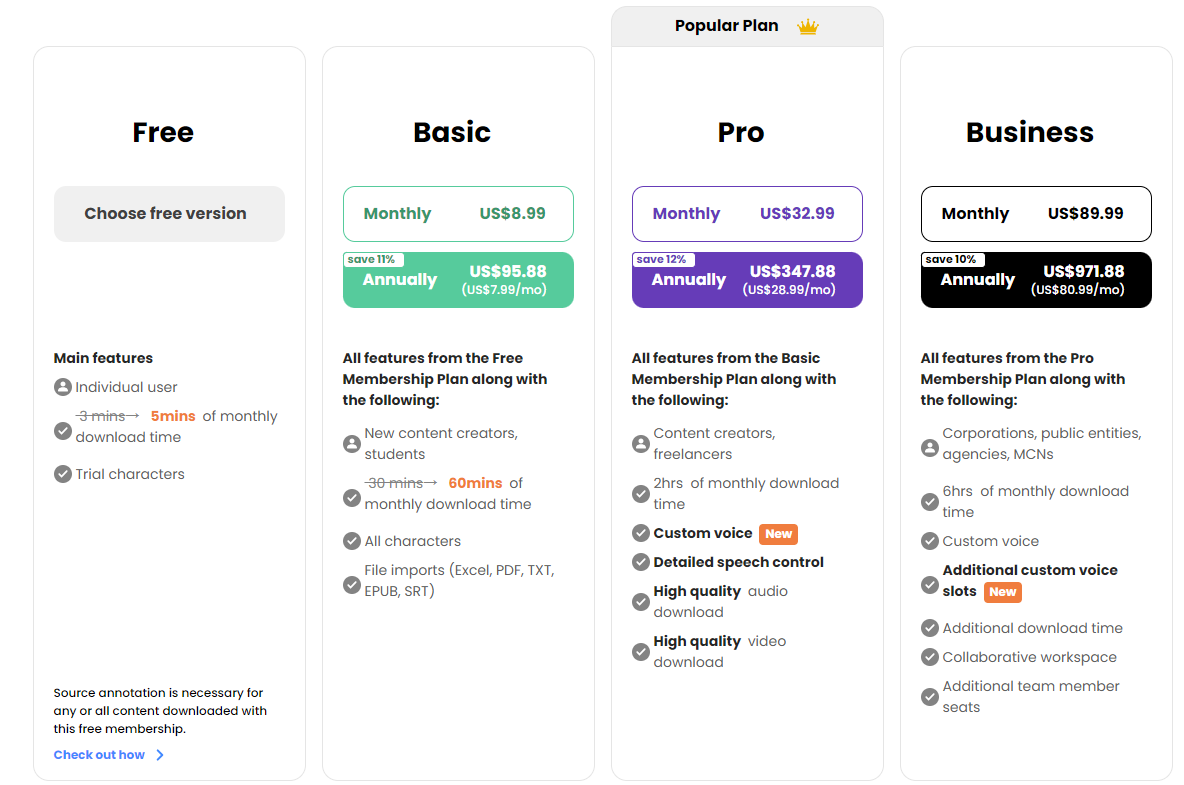Pick Business Annually US$971.88 plan
This screenshot has height=785, width=1184.
pos(1036,280)
